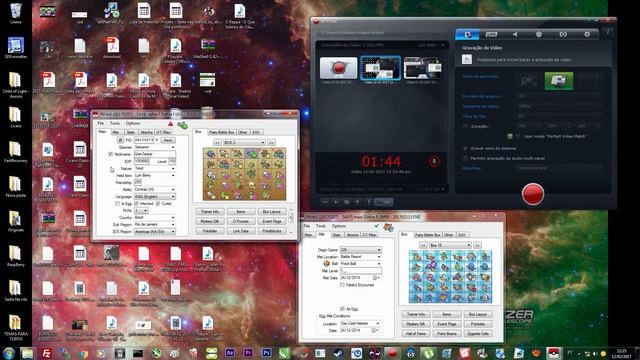Open the Nature dropdown
640x360 pixels.
155,168
